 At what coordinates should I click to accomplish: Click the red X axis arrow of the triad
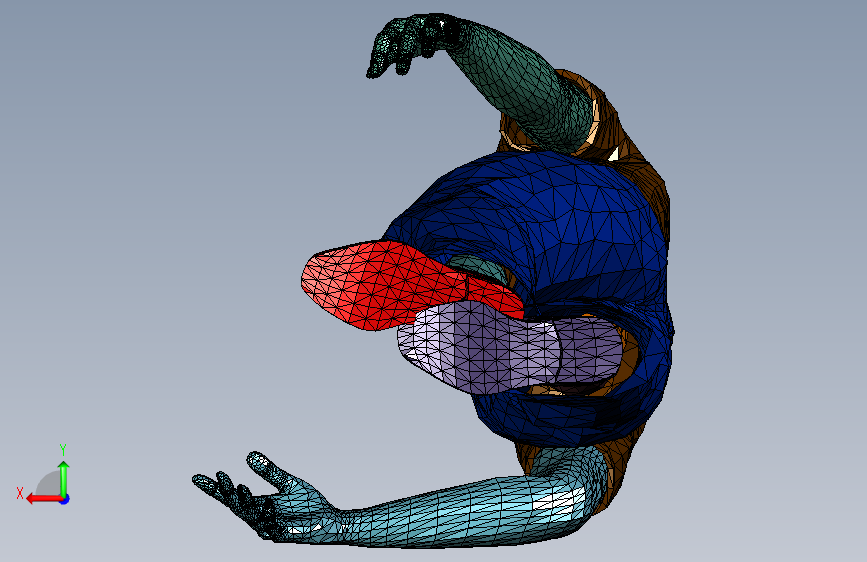pyautogui.click(x=43, y=499)
